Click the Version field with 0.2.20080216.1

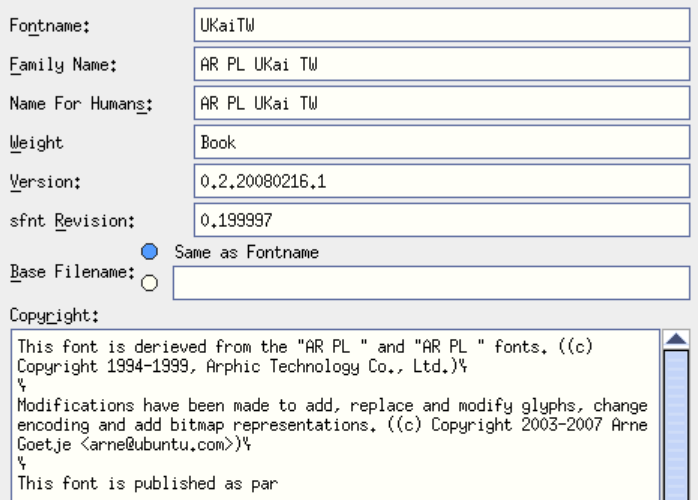click(x=441, y=182)
